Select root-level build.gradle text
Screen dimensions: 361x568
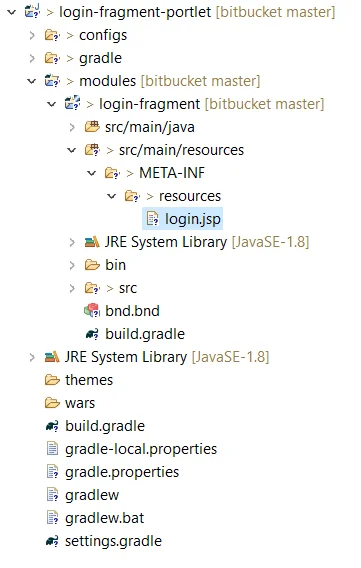pyautogui.click(x=105, y=426)
